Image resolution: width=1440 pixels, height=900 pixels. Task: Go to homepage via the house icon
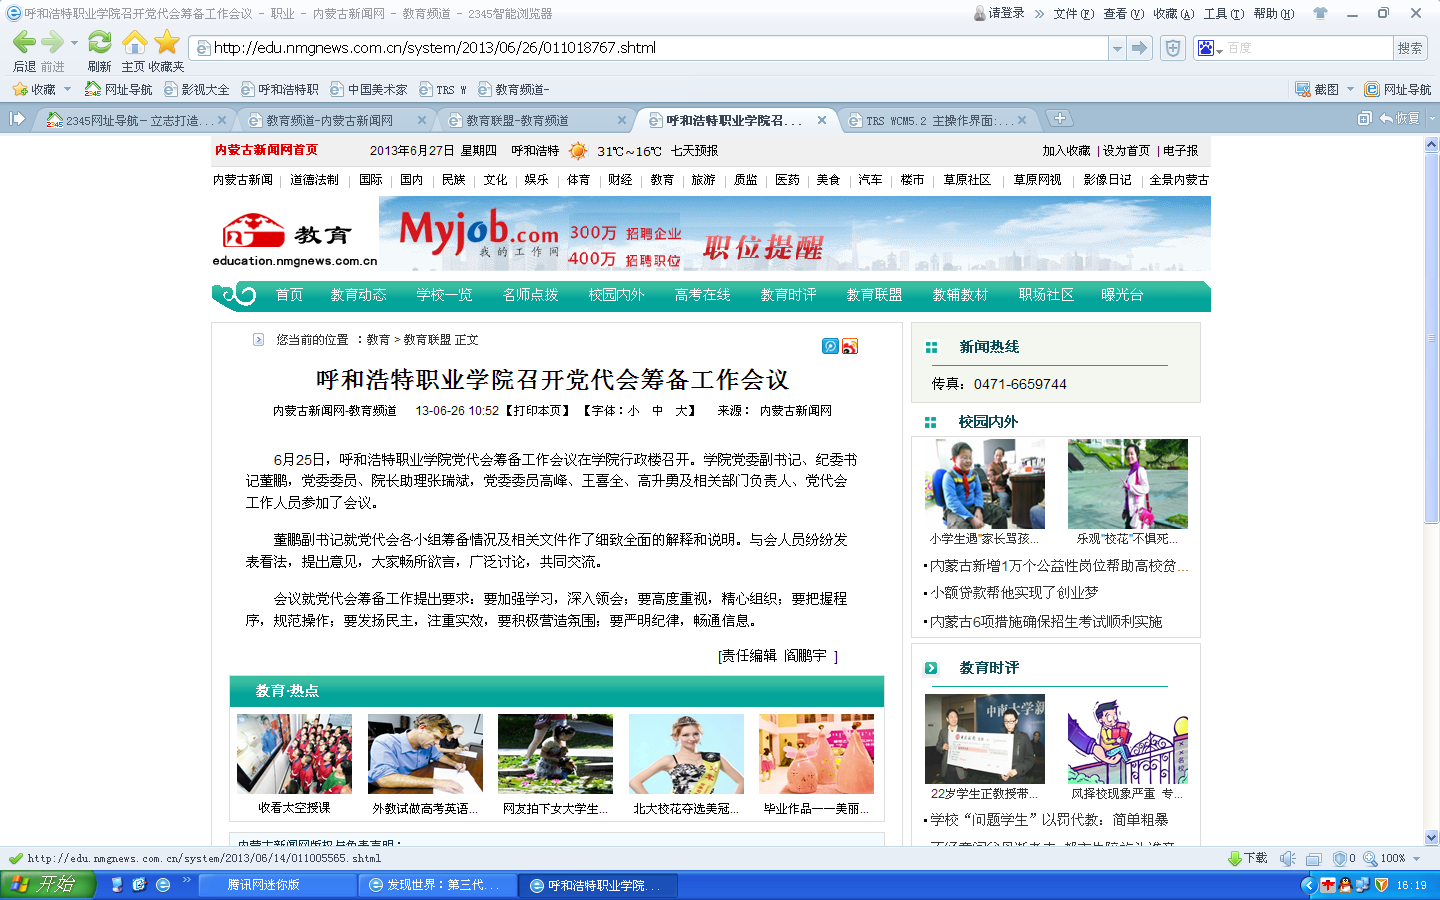click(x=134, y=42)
